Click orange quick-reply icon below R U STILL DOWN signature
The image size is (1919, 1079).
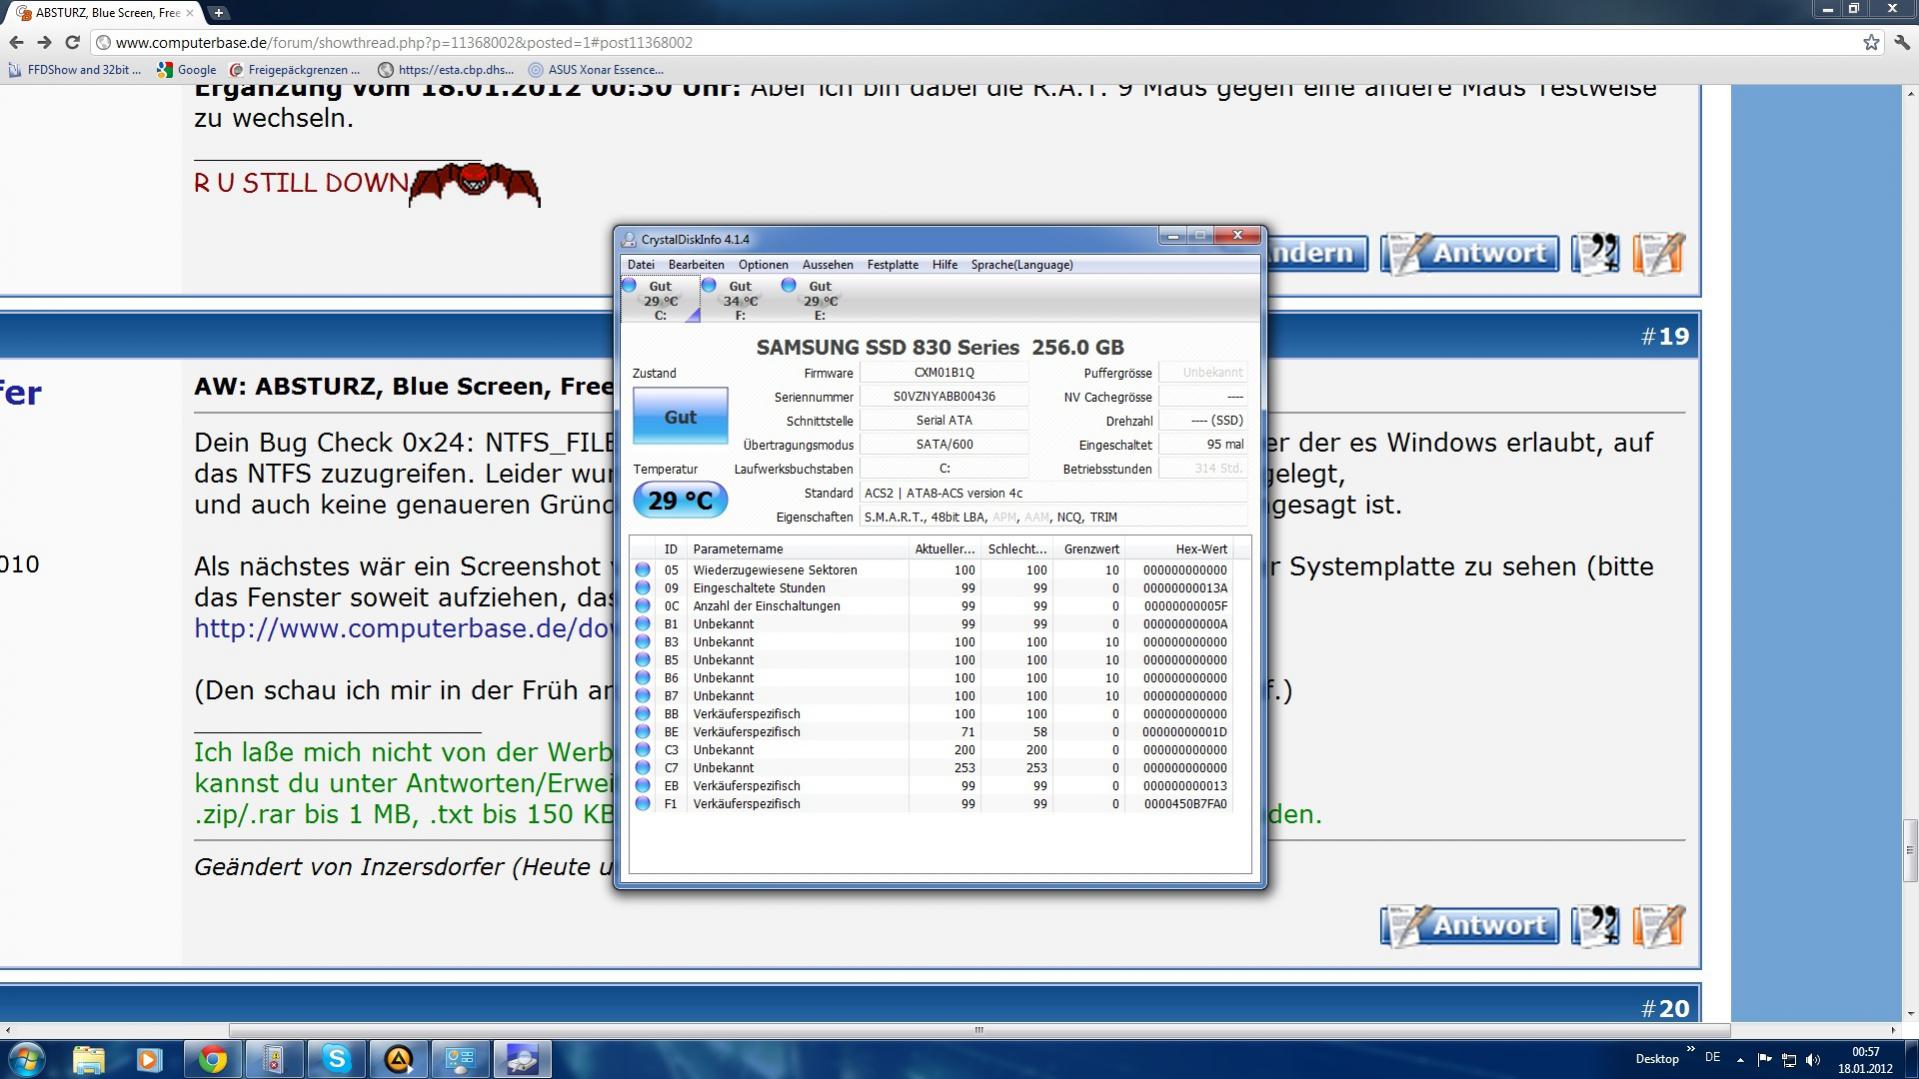[1659, 254]
